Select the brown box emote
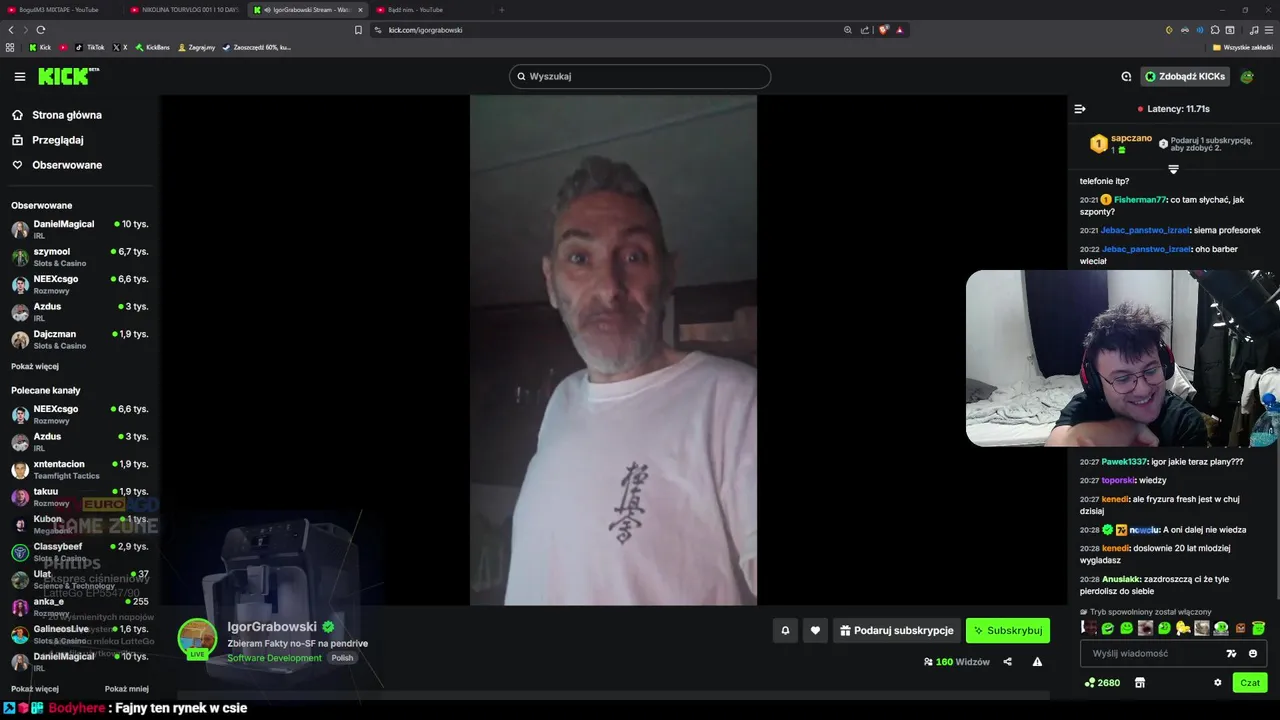 [1240, 628]
